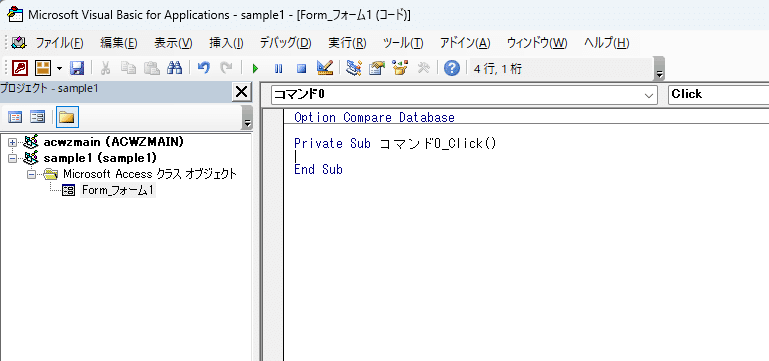Run the Sub with the green play icon
The height and width of the screenshot is (361, 769).
[x=255, y=68]
